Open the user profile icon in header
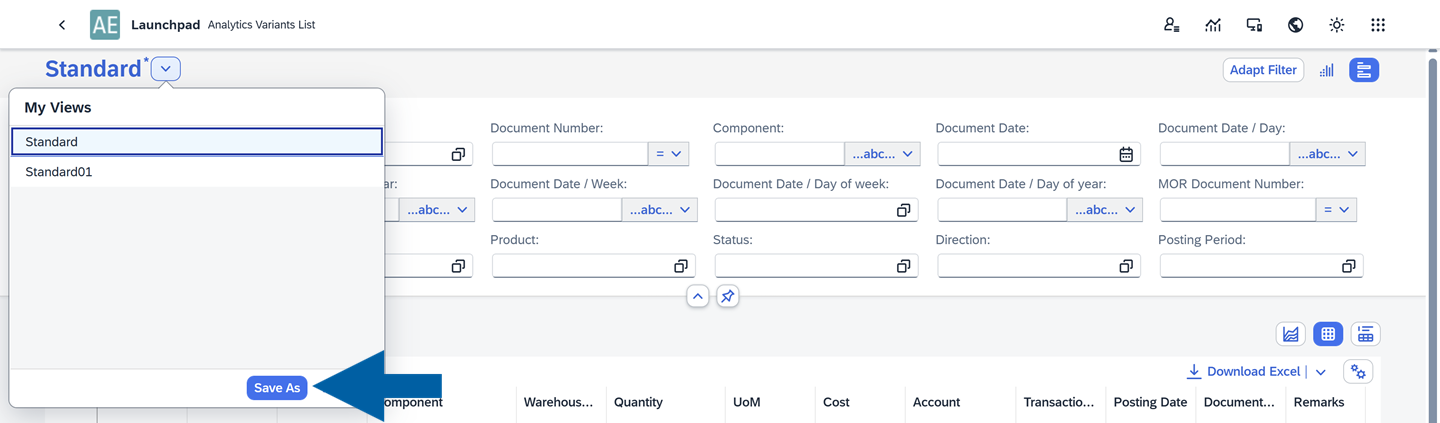This screenshot has height=423, width=1440. (x=1171, y=25)
